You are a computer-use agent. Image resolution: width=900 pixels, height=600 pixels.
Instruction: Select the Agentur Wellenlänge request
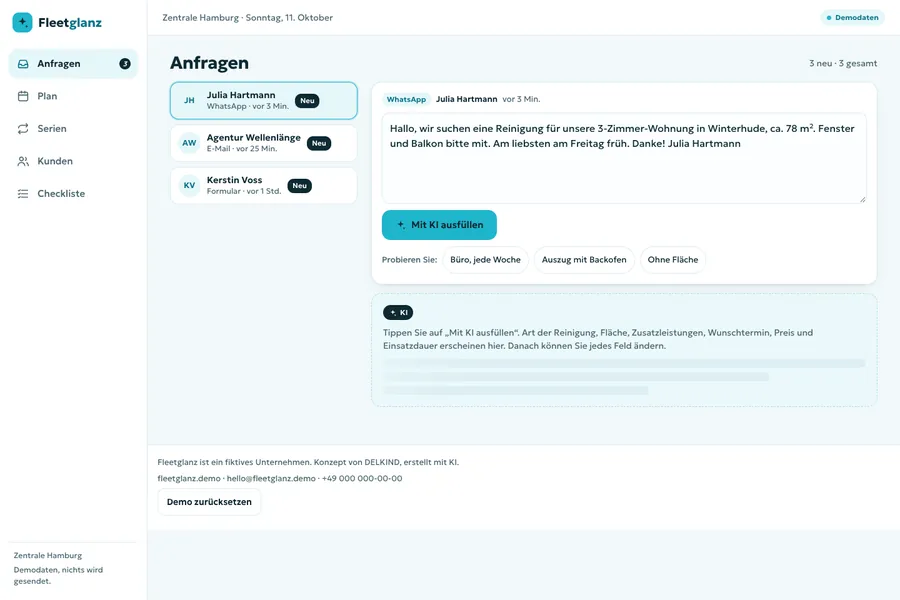point(263,143)
